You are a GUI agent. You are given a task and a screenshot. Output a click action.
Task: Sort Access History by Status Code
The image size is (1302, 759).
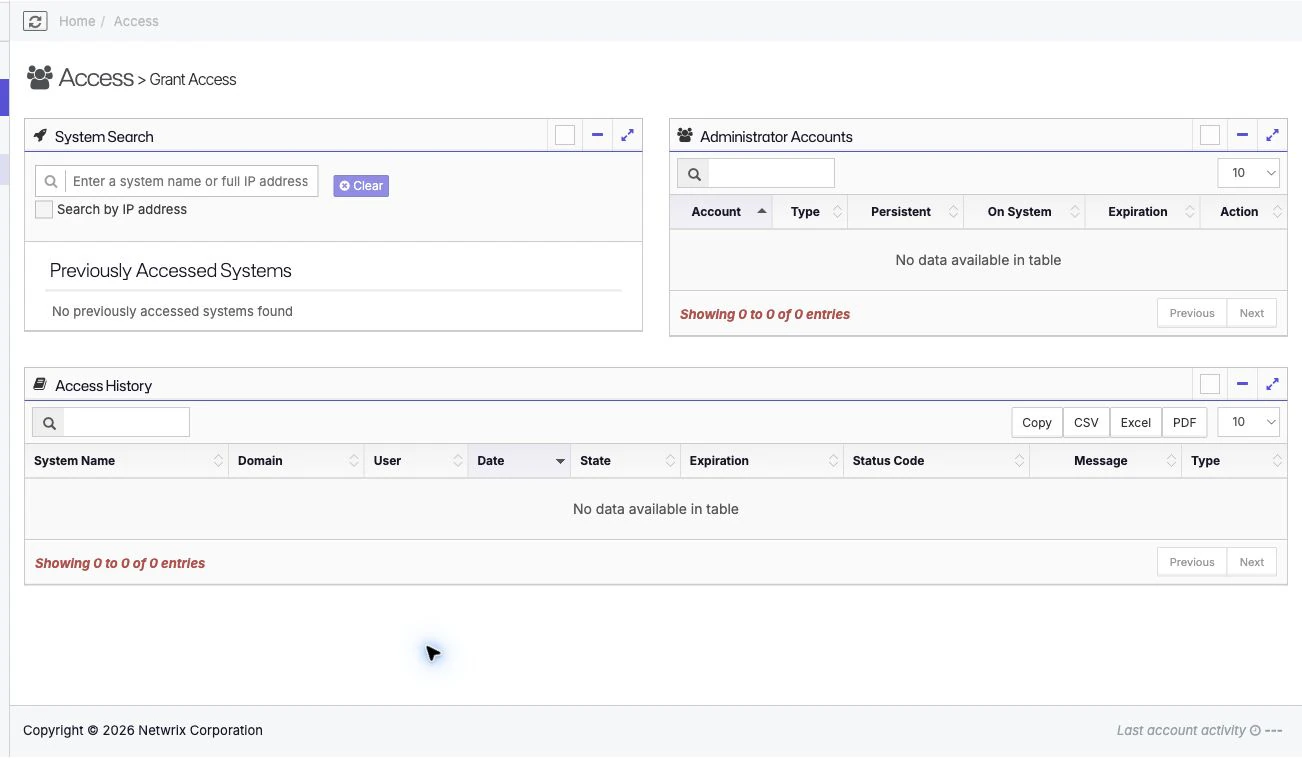[936, 461]
